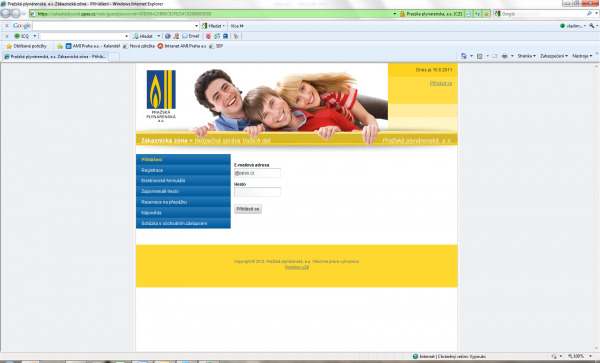This screenshot has height=363, width=600.
Task: Click the print icon on the command bar
Action: click(505, 56)
